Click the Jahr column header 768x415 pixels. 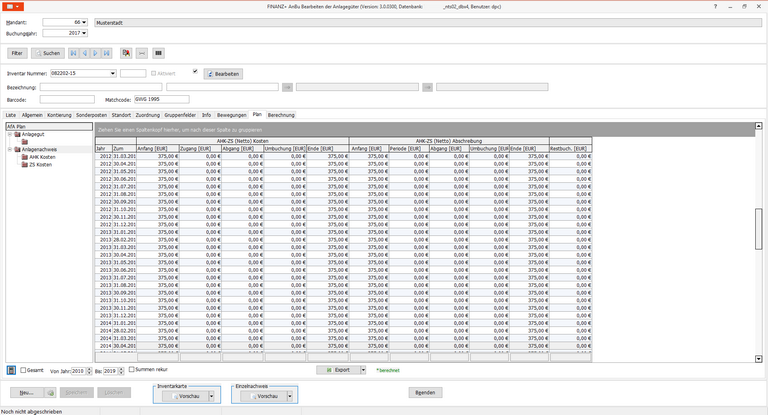click(x=103, y=148)
